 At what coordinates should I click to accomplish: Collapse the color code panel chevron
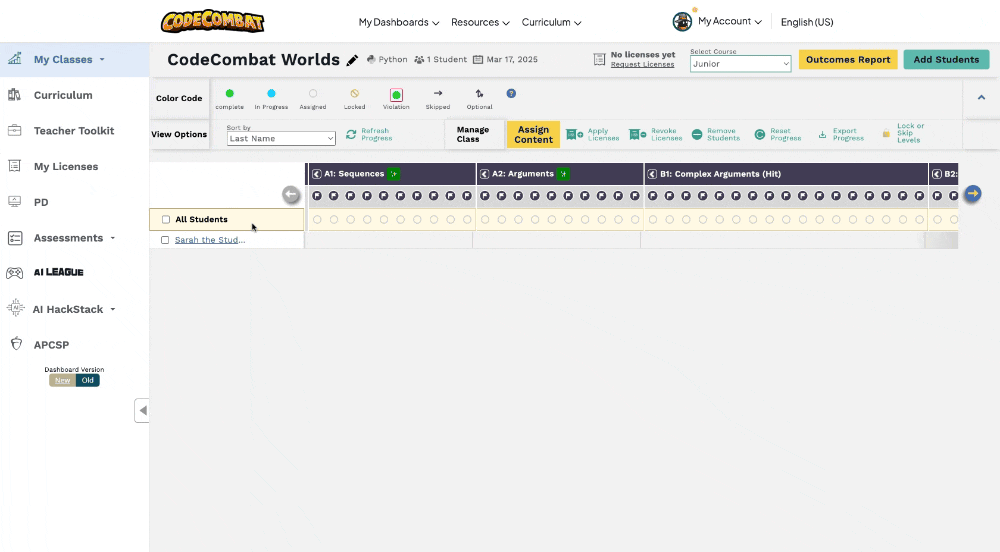[981, 98]
